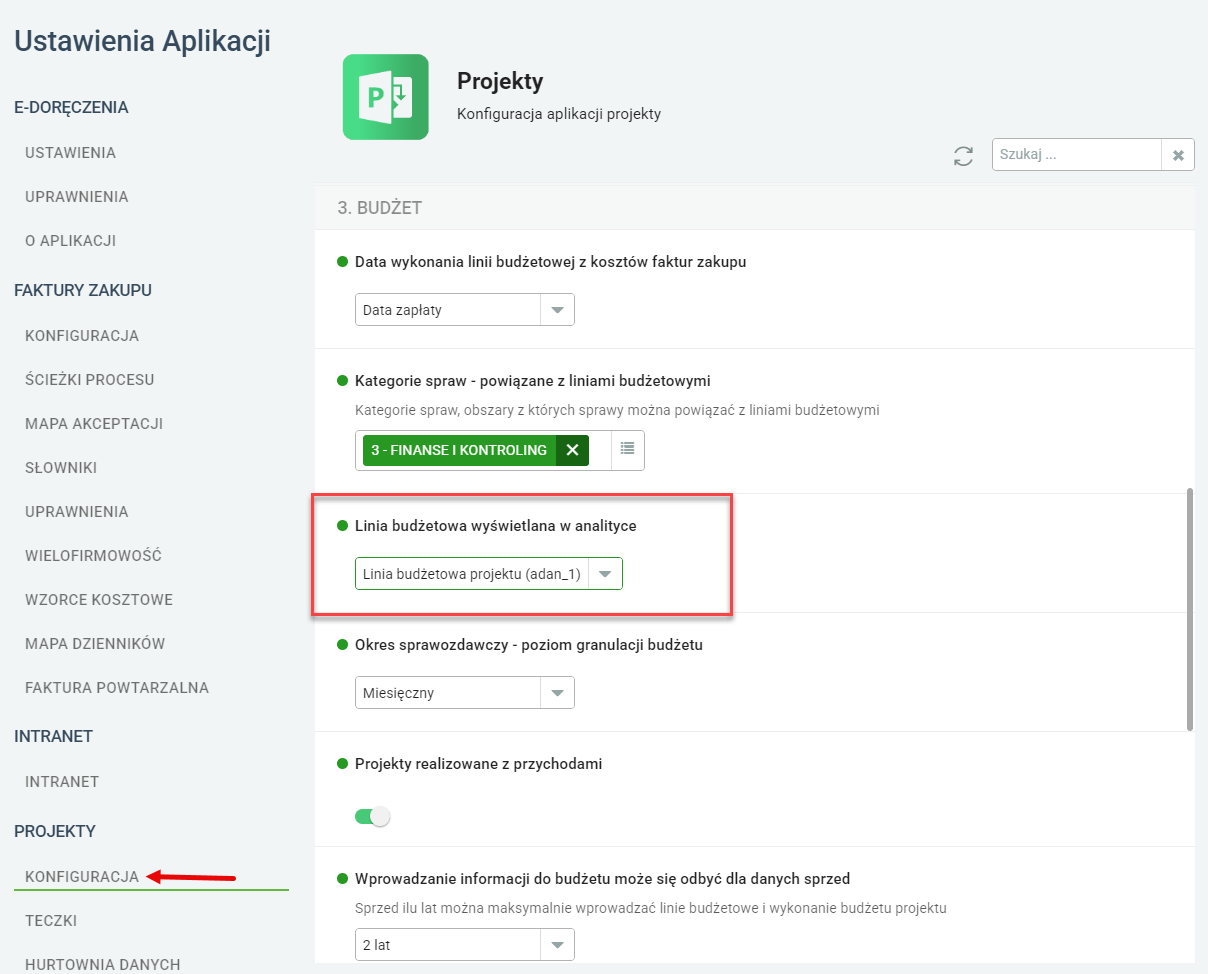Select Wielofirmowość item
This screenshot has width=1208, height=974.
click(94, 556)
